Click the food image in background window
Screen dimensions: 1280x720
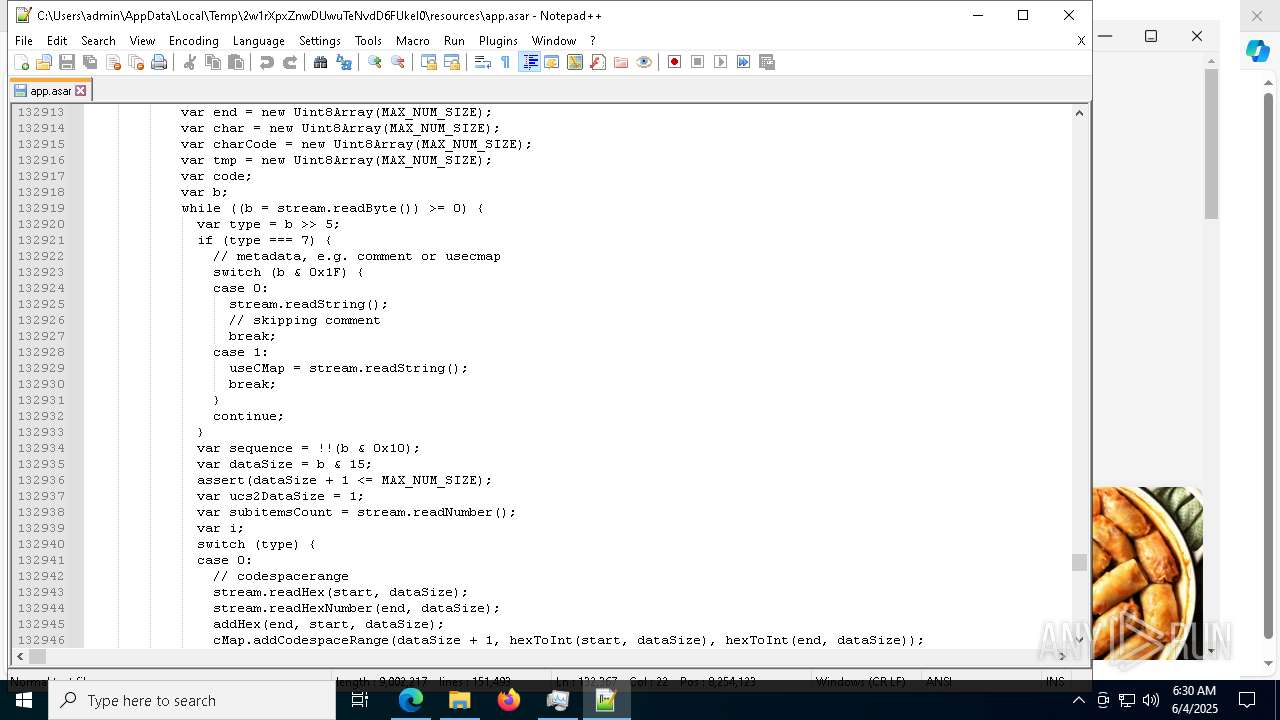pos(1147,573)
